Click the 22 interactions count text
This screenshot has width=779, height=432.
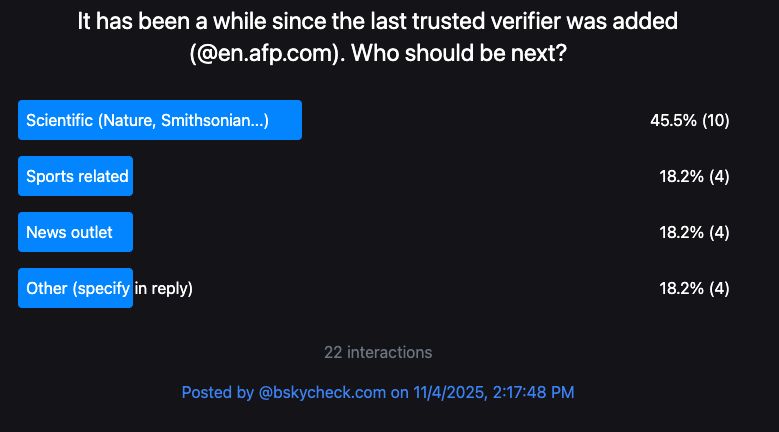[378, 353]
